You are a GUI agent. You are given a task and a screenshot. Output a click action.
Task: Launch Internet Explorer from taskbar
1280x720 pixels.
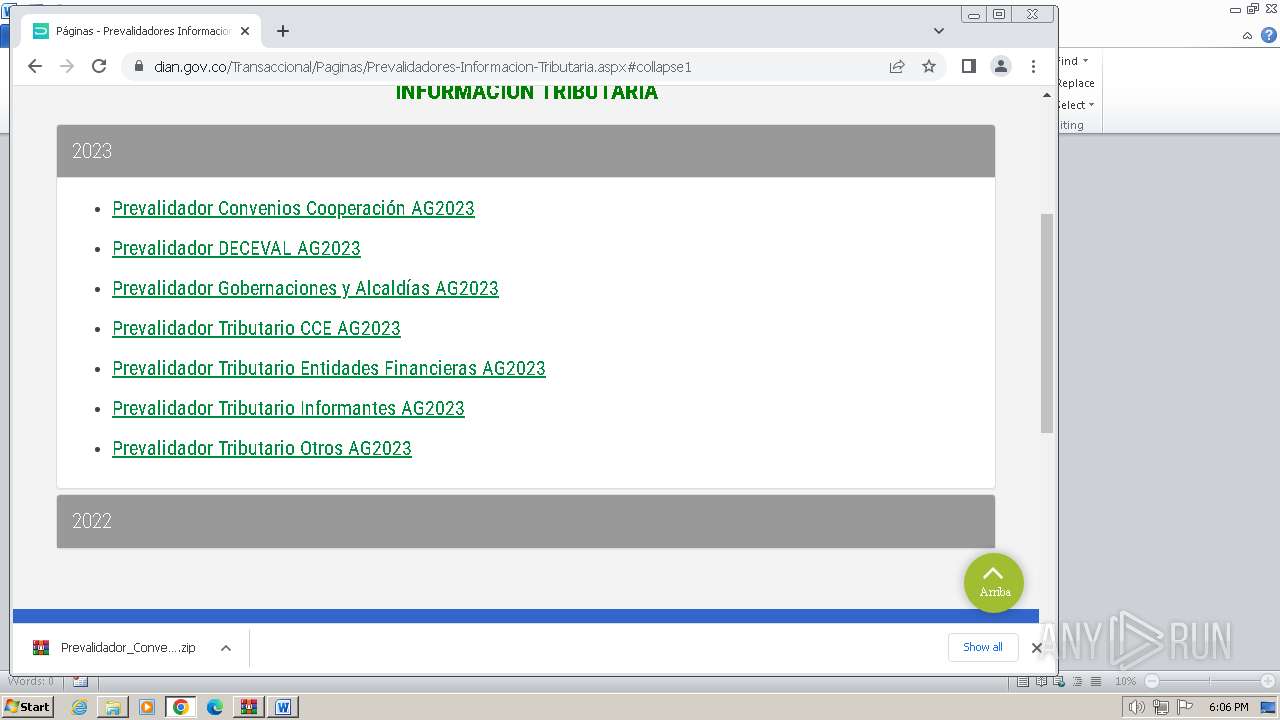tap(79, 707)
